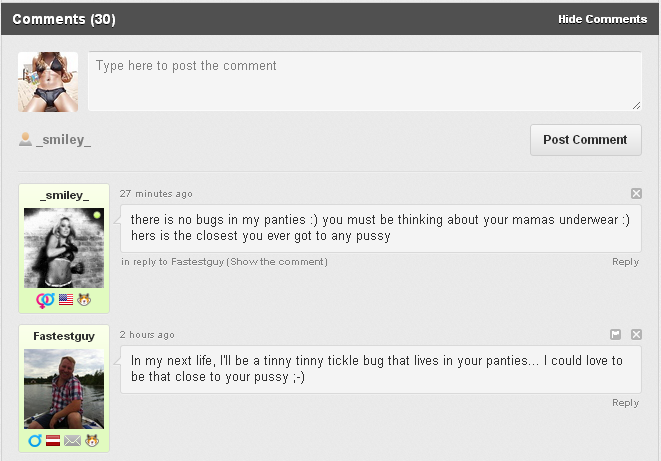Focus the 'Type here to post the comment' box
Viewport: 661px width, 461px height.
[x=365, y=81]
